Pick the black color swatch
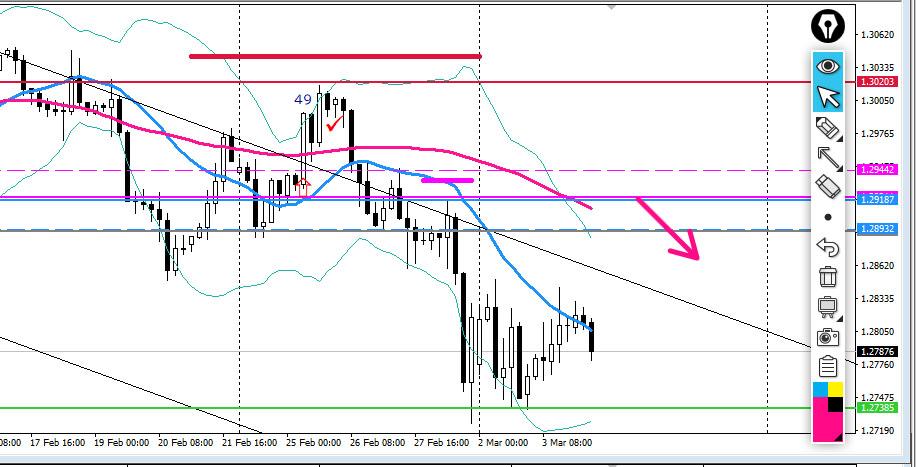 pyautogui.click(x=835, y=404)
